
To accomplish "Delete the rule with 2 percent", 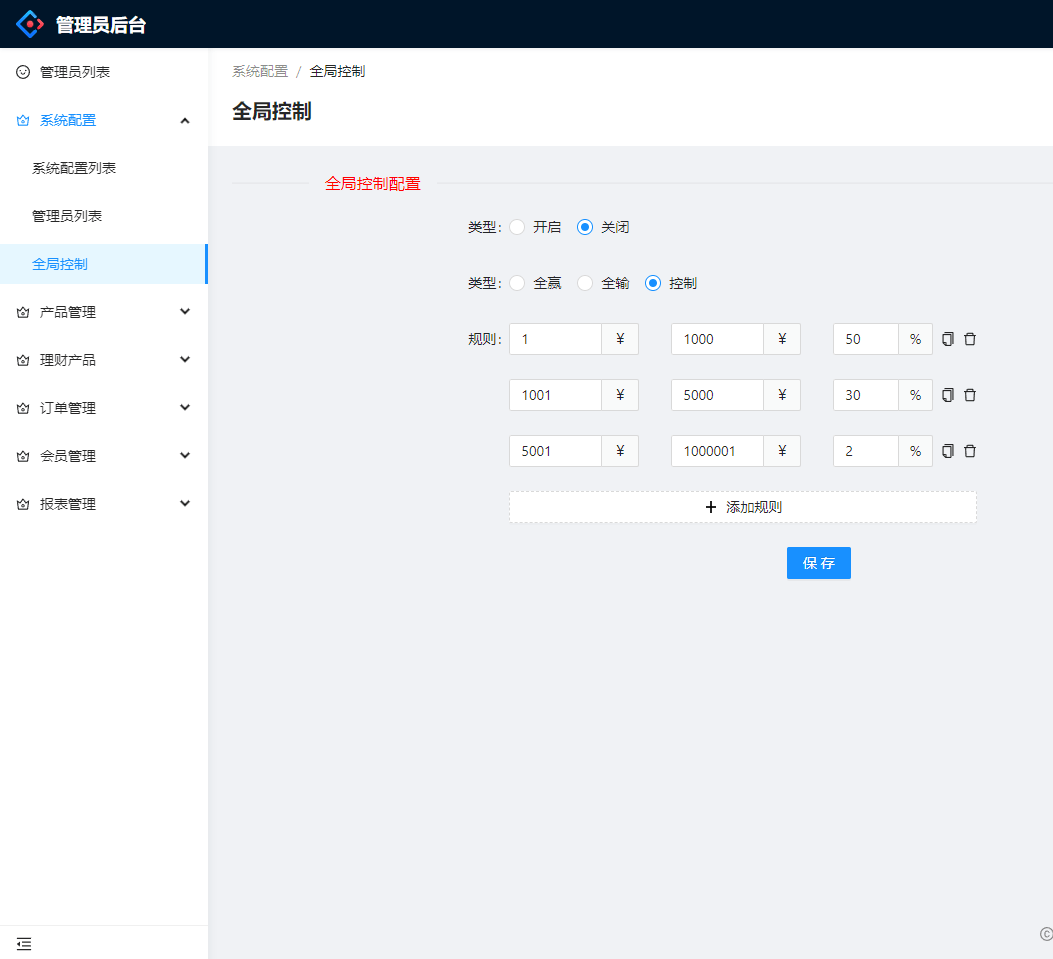I will coord(970,451).
